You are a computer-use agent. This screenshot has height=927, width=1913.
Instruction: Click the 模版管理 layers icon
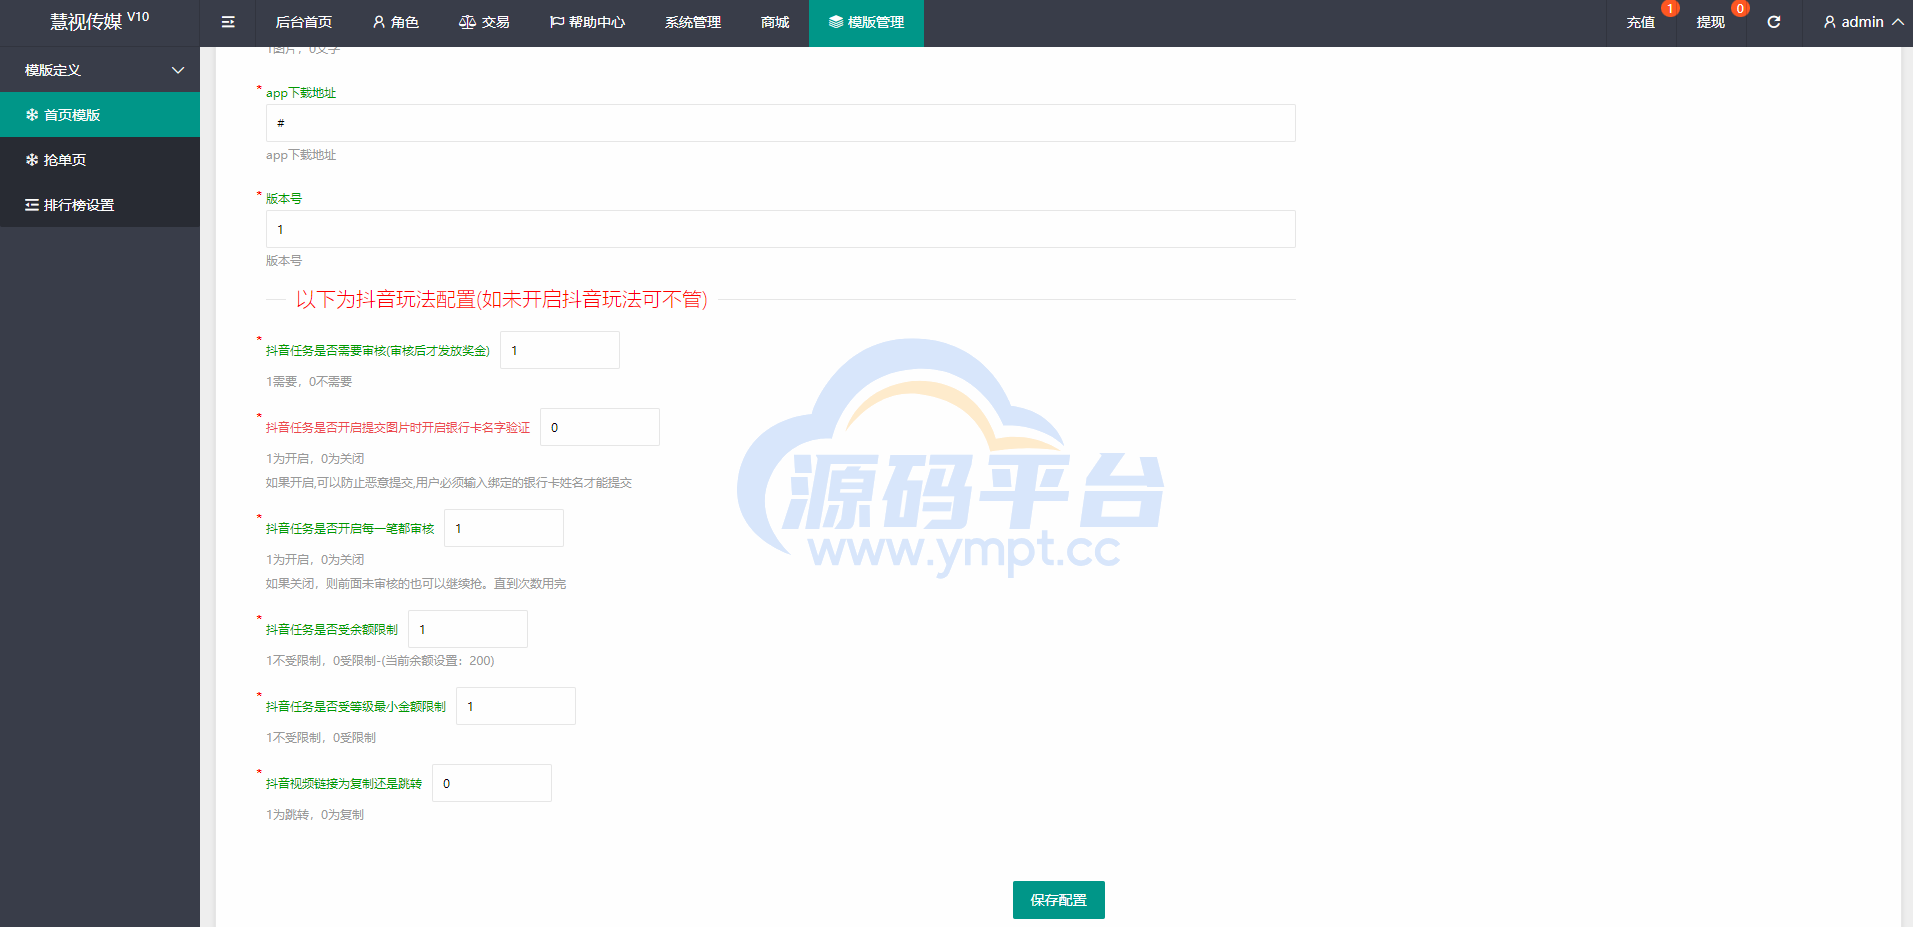[x=836, y=22]
